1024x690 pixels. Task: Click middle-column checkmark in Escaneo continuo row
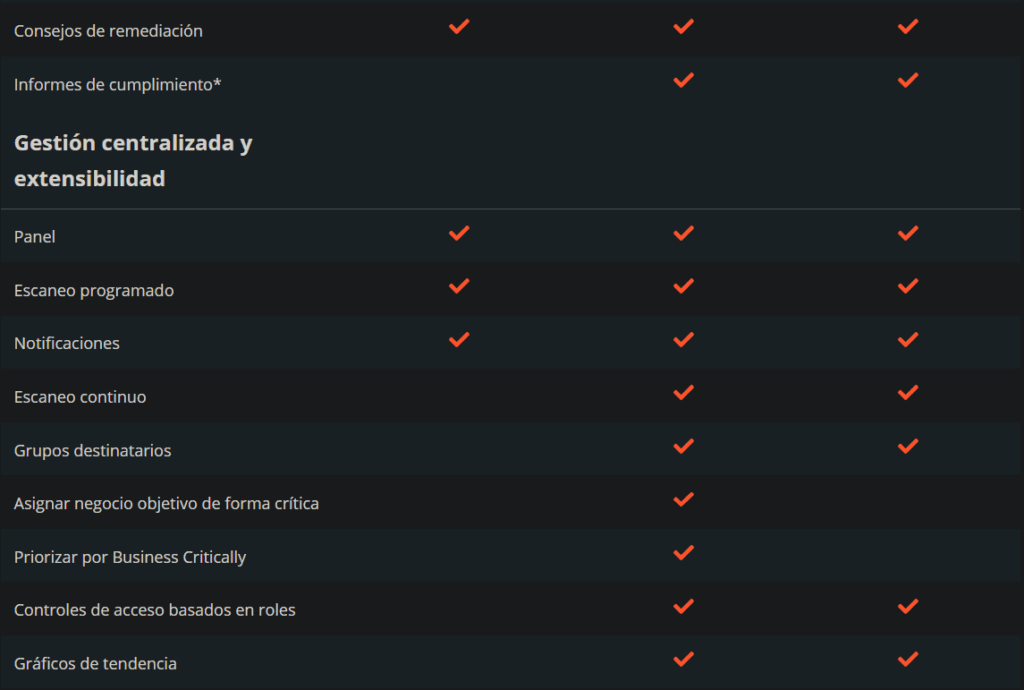coord(684,393)
